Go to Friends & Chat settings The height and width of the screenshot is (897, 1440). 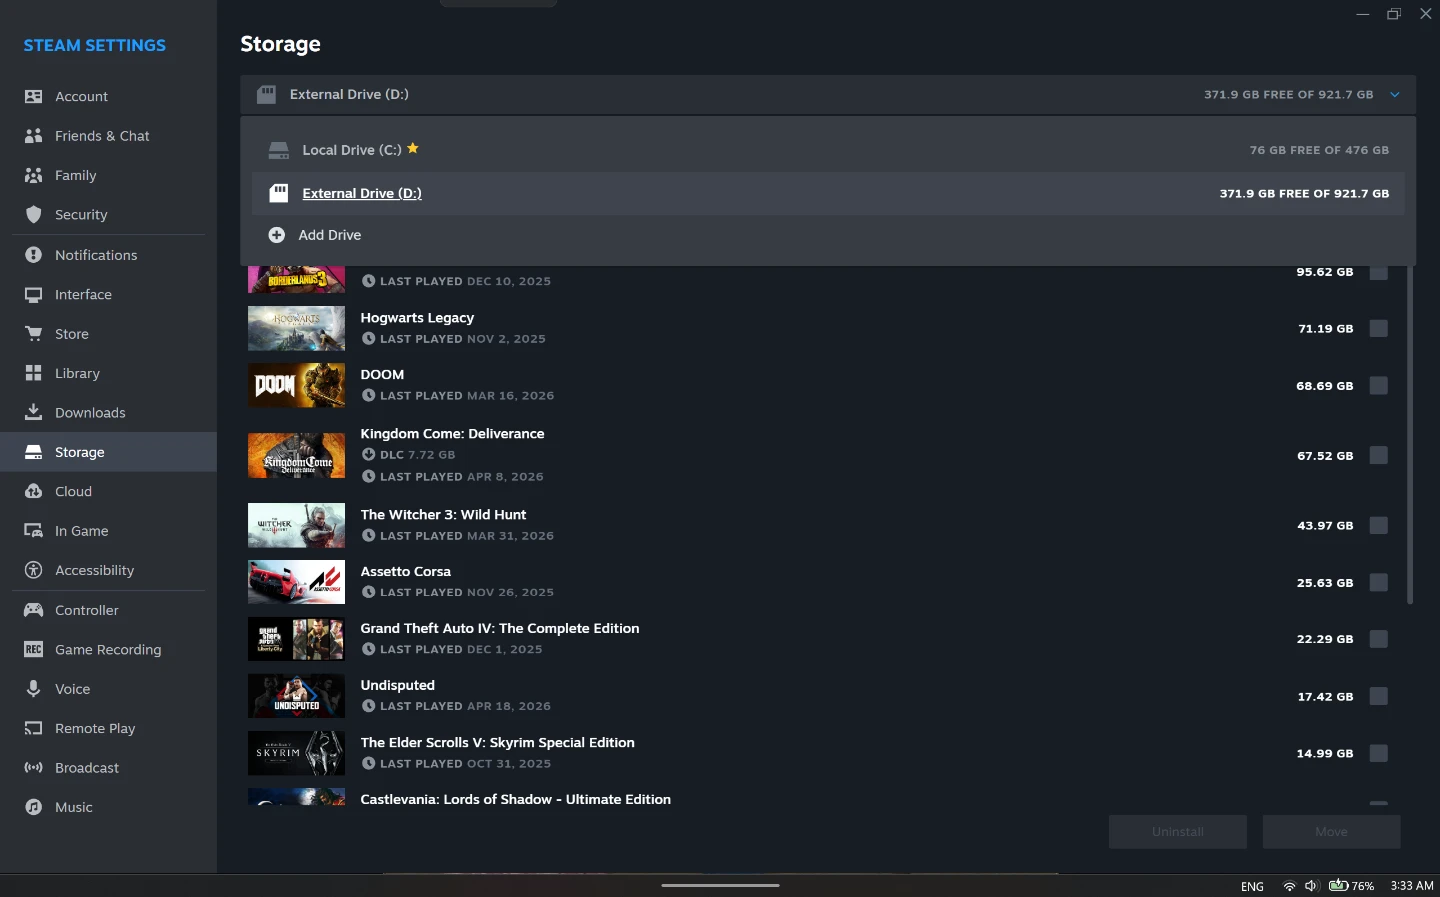pyautogui.click(x=108, y=136)
